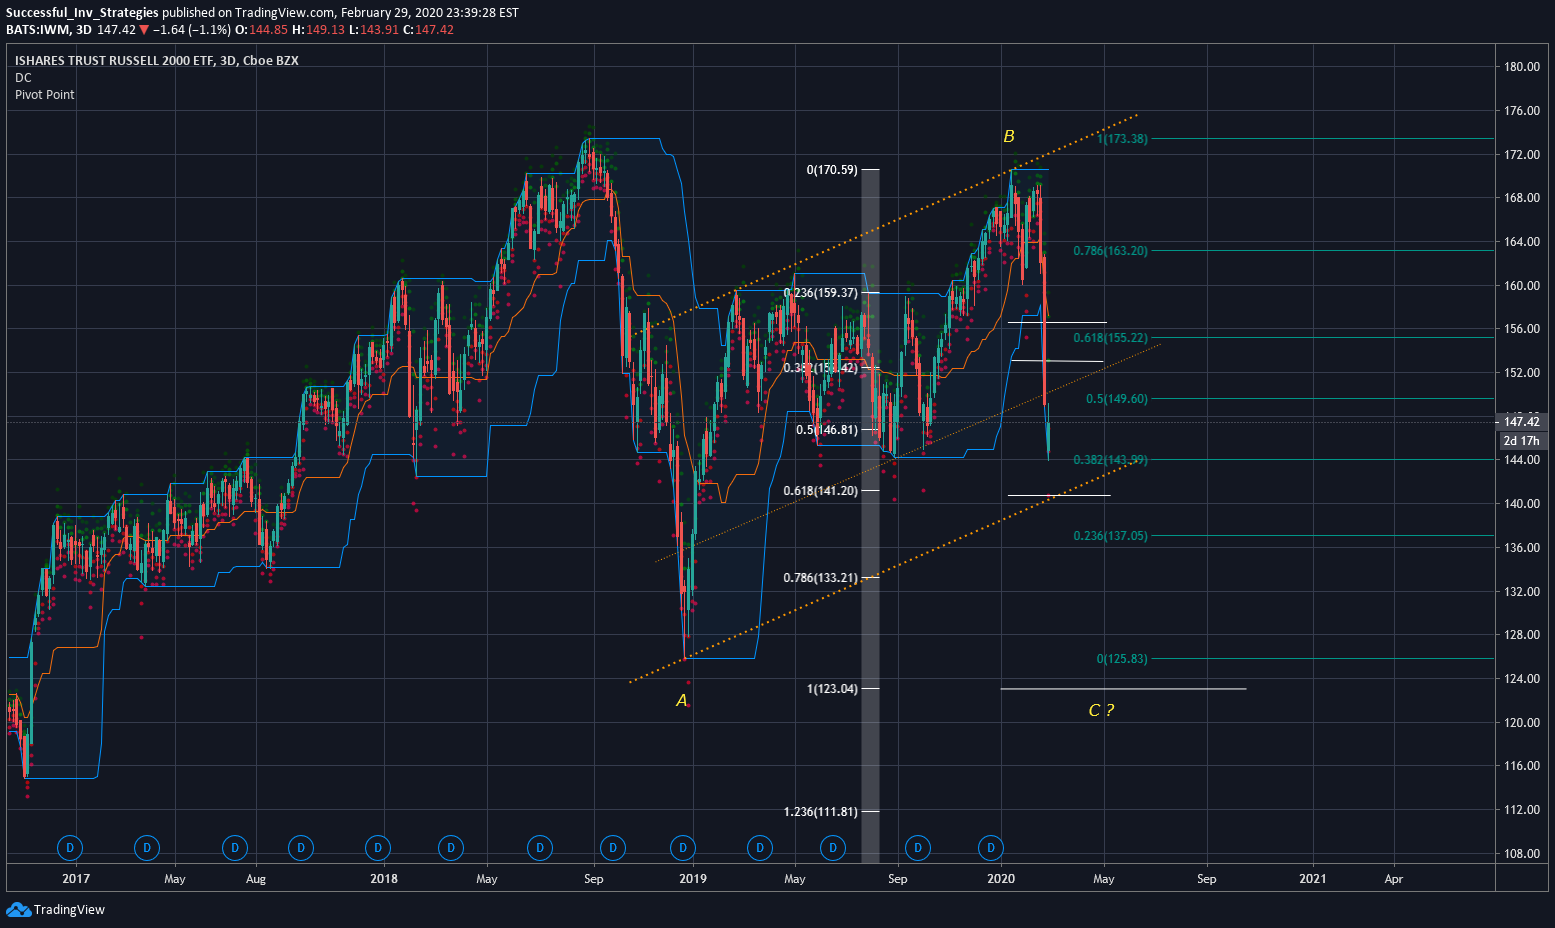The height and width of the screenshot is (928, 1555).
Task: Click the white Fib label 1(123.04)
Action: [832, 689]
